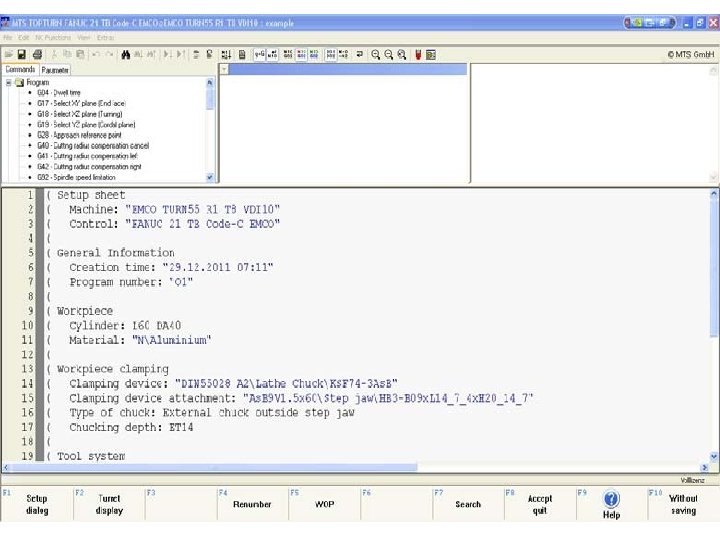Screen dimensions: 720x540
Task: Open the dropdown above the middle pane
Action: (x=224, y=69)
